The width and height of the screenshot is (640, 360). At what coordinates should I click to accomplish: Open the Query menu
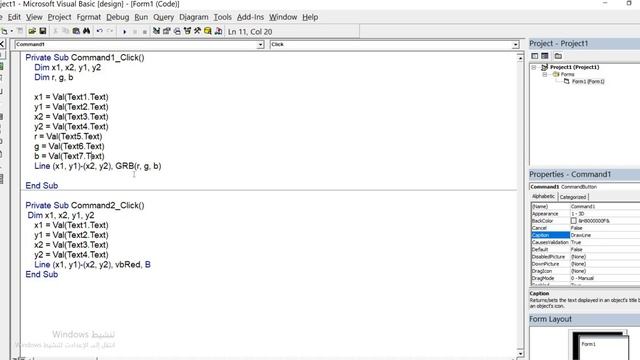coord(164,17)
